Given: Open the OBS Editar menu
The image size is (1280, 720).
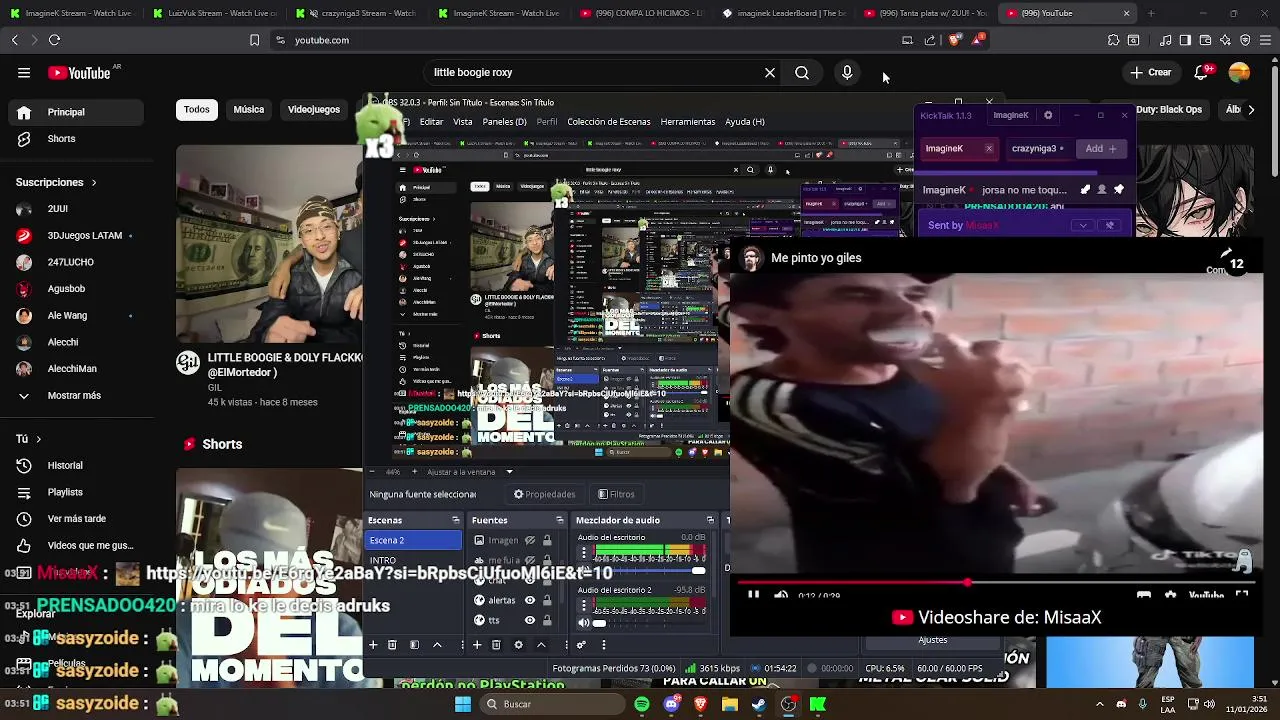Looking at the screenshot, I should click(x=431, y=122).
